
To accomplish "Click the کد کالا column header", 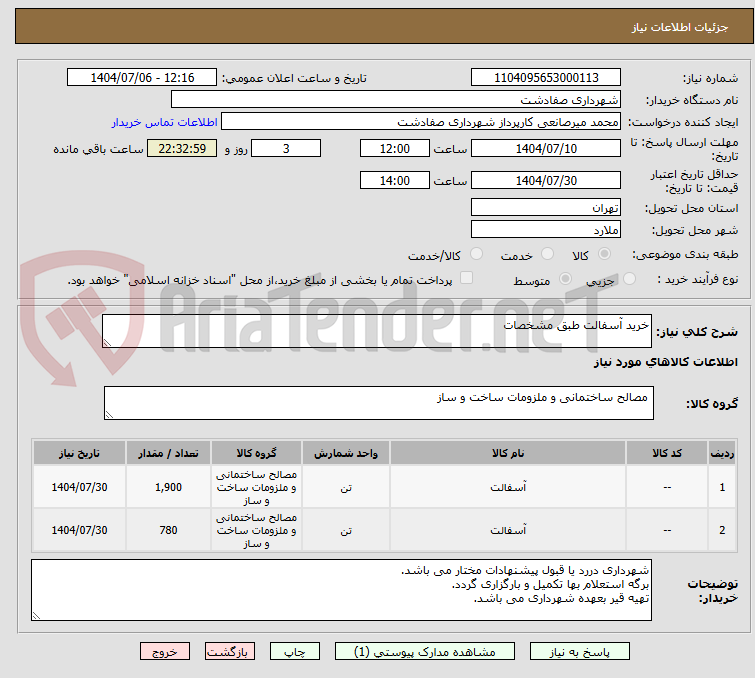I will click(x=667, y=453).
